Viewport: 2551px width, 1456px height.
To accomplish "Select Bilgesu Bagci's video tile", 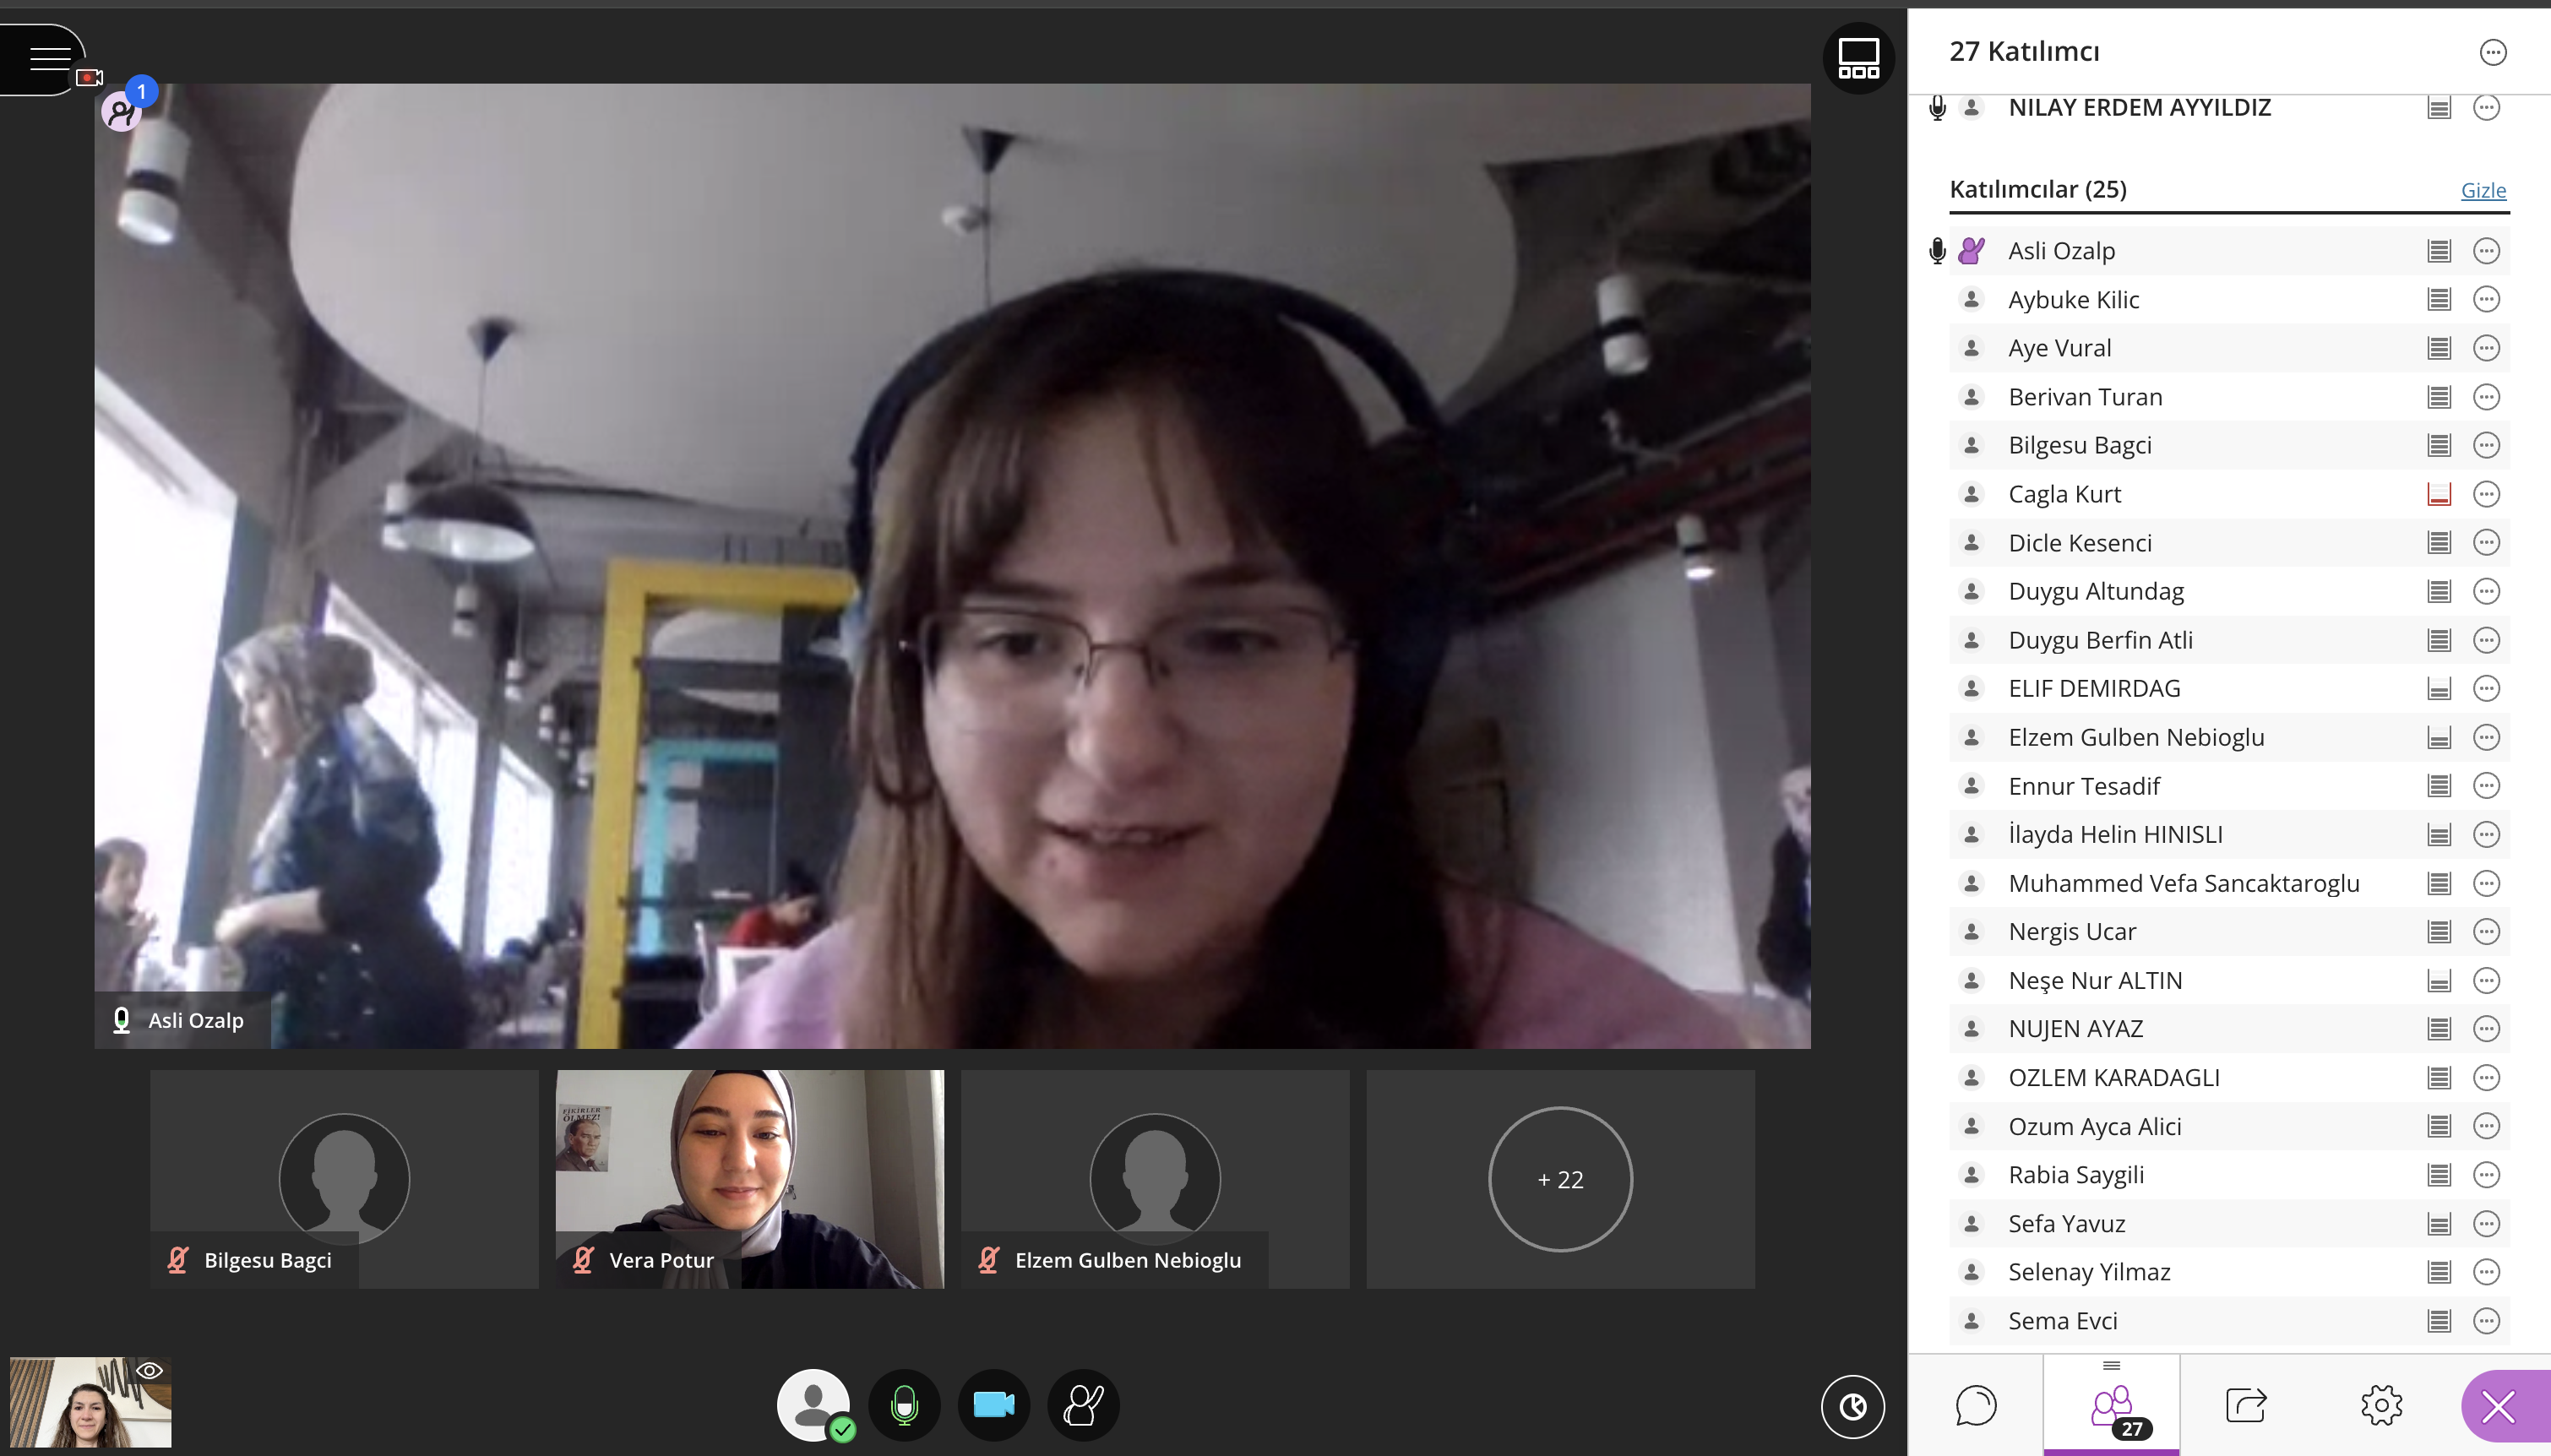I will point(344,1179).
